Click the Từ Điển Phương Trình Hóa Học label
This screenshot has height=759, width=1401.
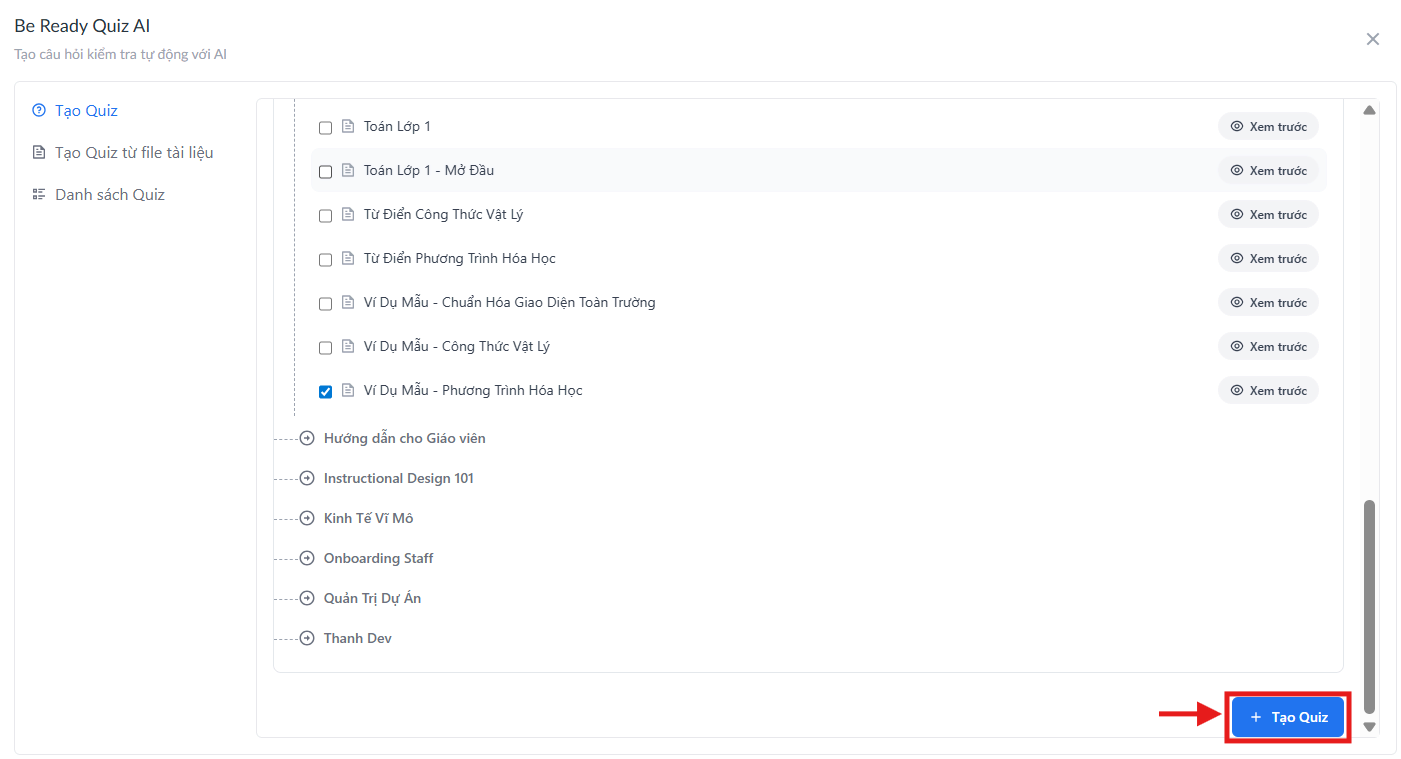460,259
